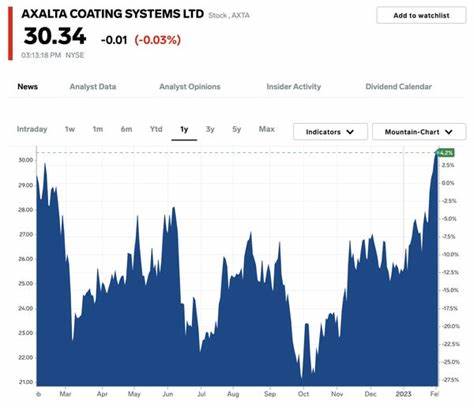Select the 1m chart range
This screenshot has height=410, width=474.
click(98, 129)
